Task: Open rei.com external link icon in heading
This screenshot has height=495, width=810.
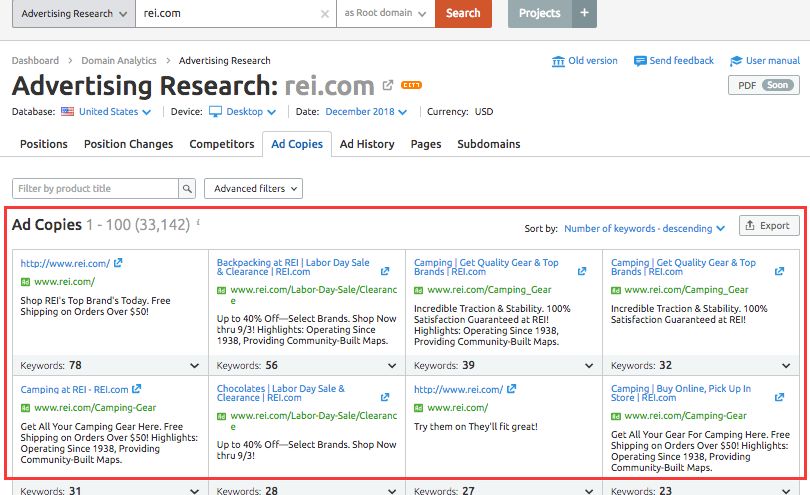Action: pyautogui.click(x=388, y=85)
